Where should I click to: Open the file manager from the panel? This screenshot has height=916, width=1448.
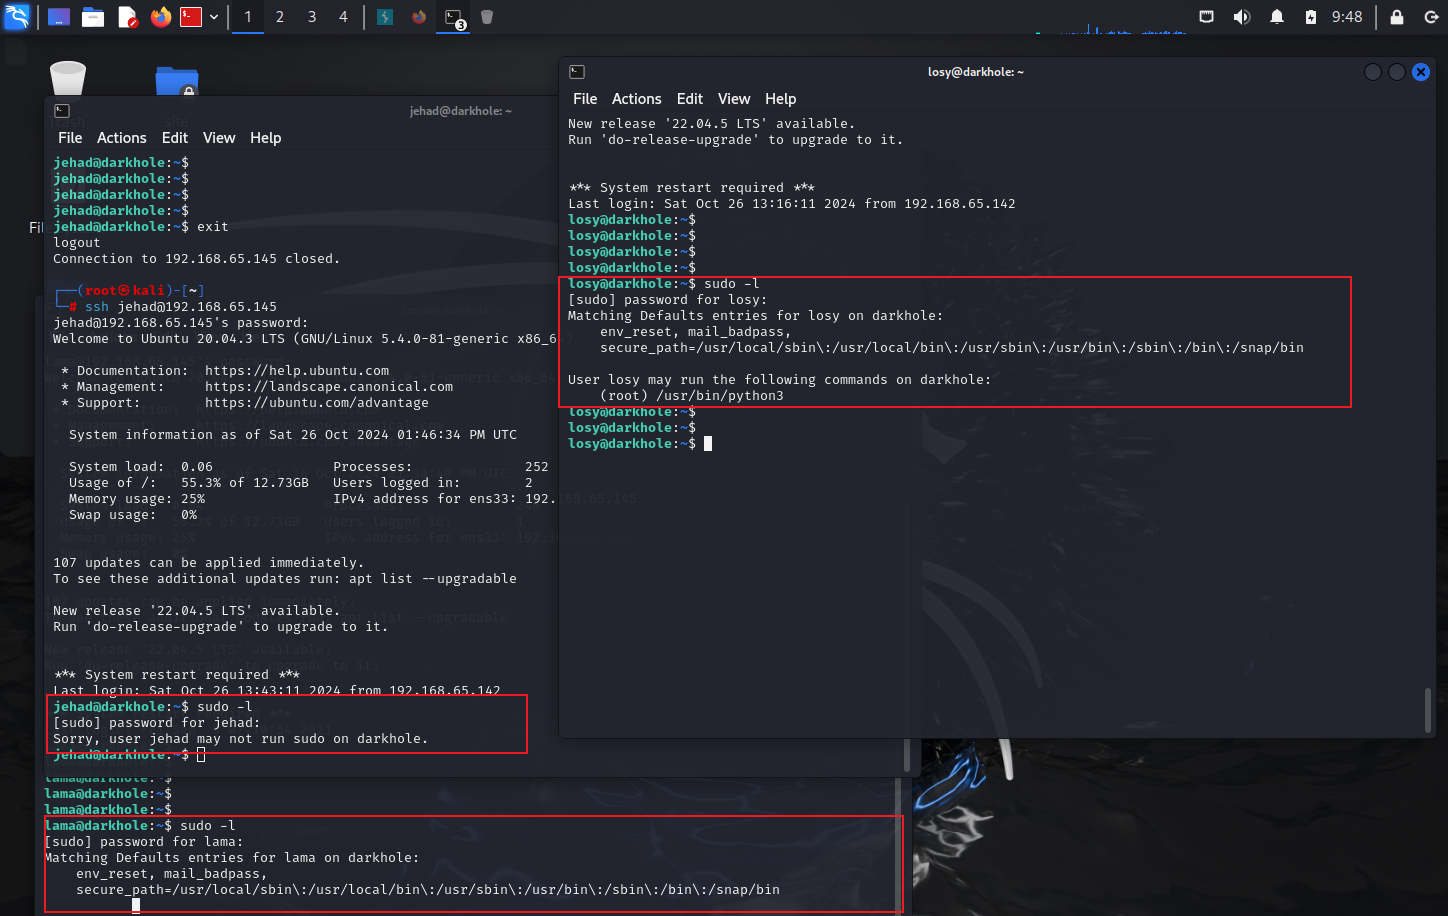pyautogui.click(x=93, y=17)
